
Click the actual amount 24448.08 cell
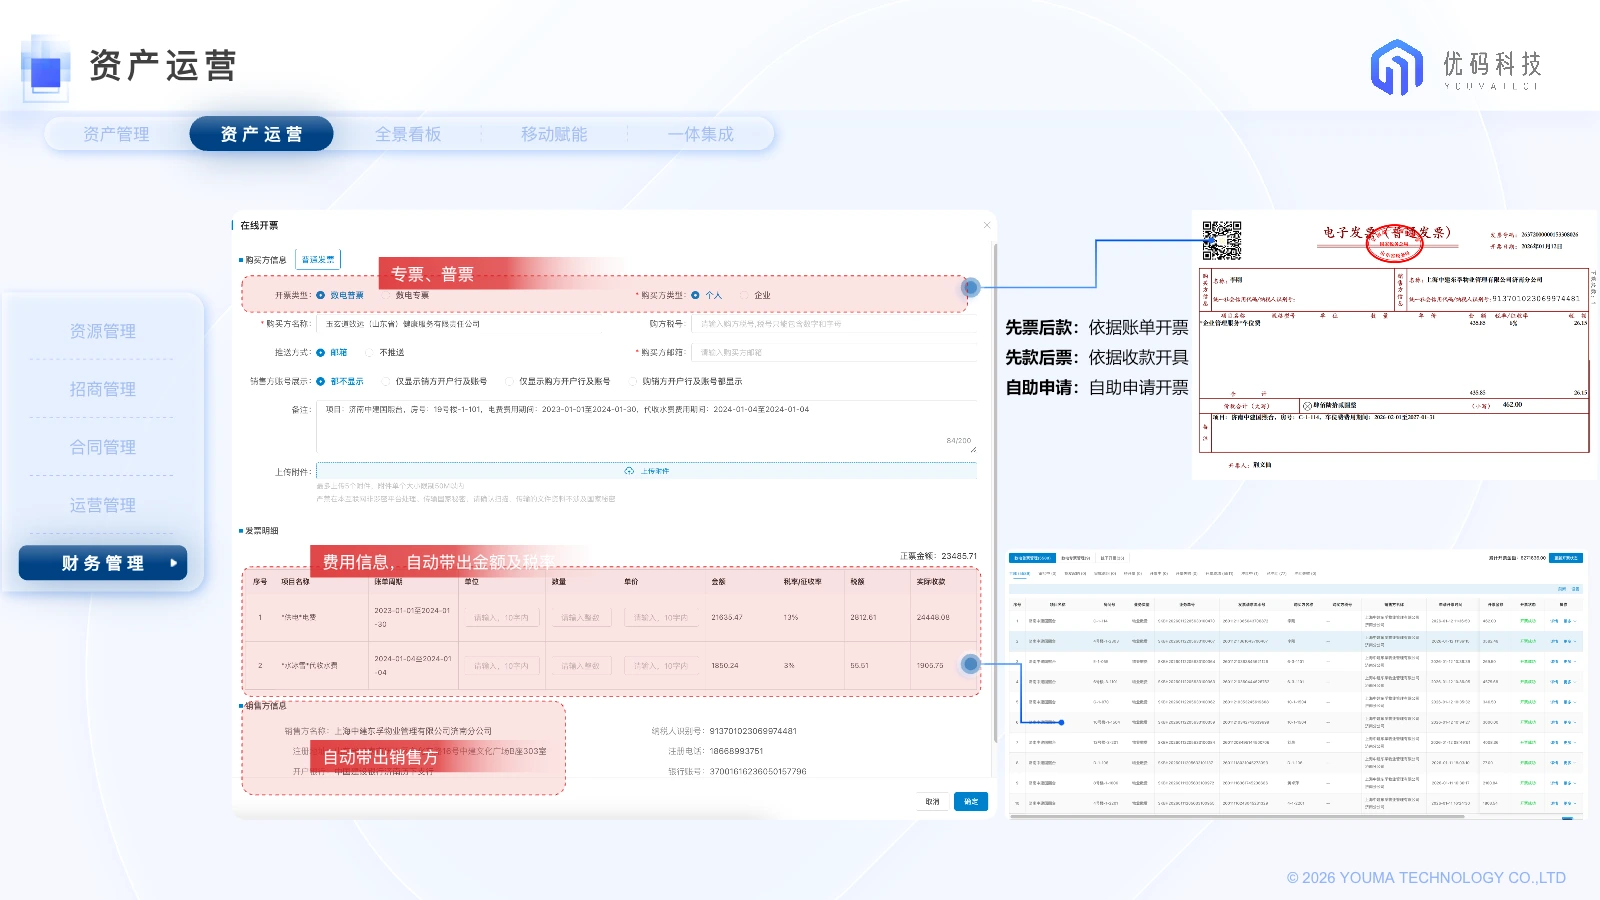pyautogui.click(x=933, y=617)
